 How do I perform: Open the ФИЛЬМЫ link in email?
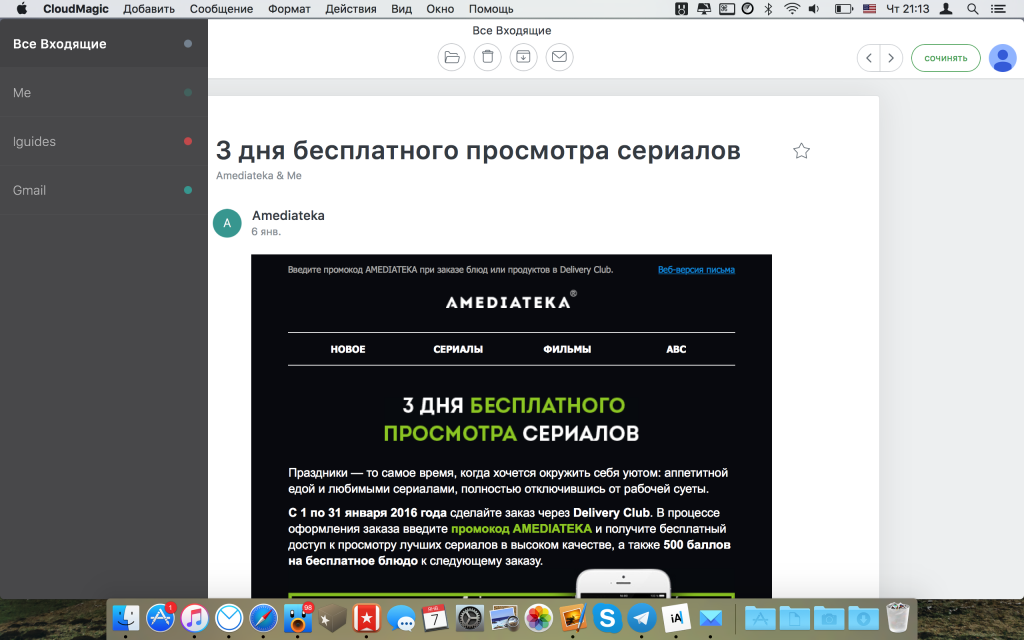coord(567,349)
